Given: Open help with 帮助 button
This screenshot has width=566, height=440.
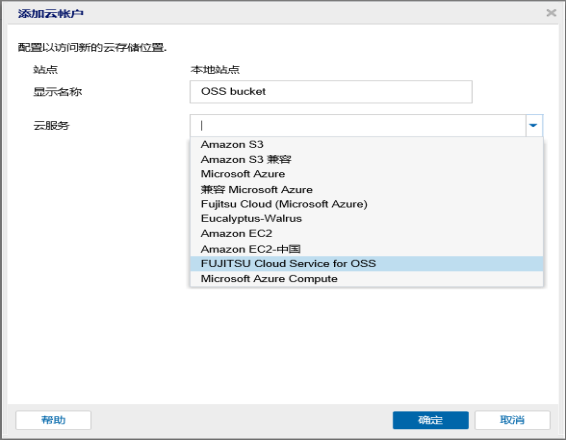Looking at the screenshot, I should coord(53,420).
